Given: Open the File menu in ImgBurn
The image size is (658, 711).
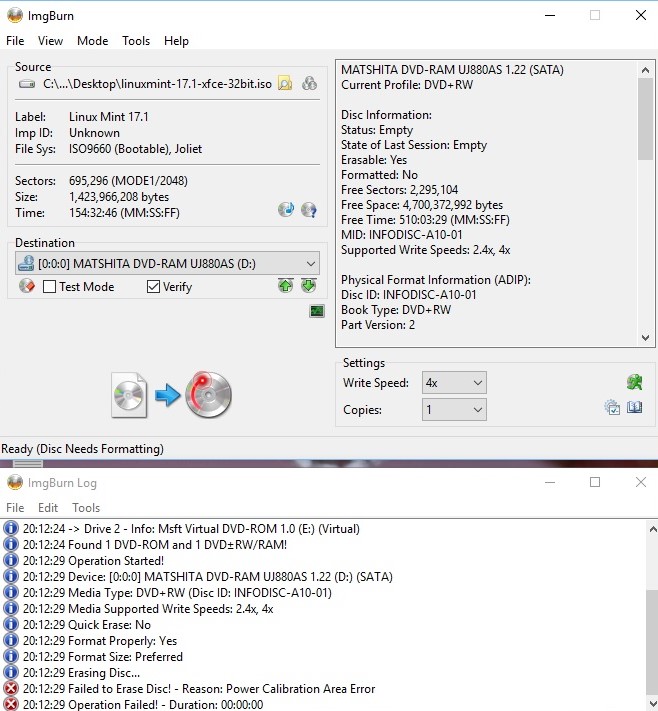Looking at the screenshot, I should pyautogui.click(x=15, y=41).
